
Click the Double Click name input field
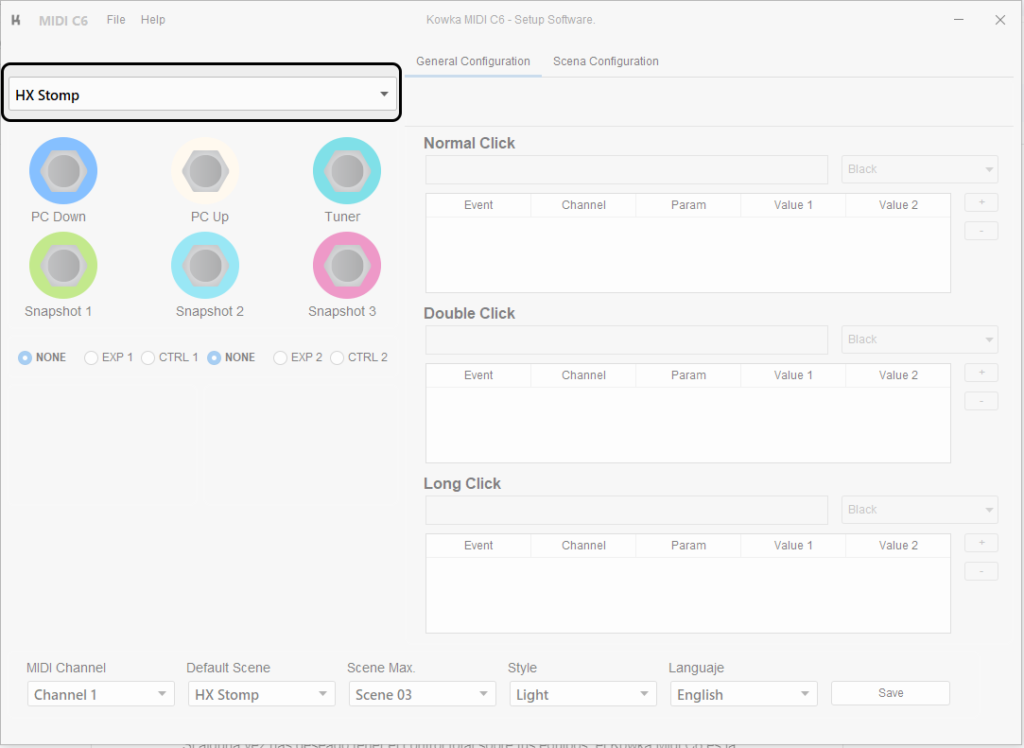click(x=626, y=340)
